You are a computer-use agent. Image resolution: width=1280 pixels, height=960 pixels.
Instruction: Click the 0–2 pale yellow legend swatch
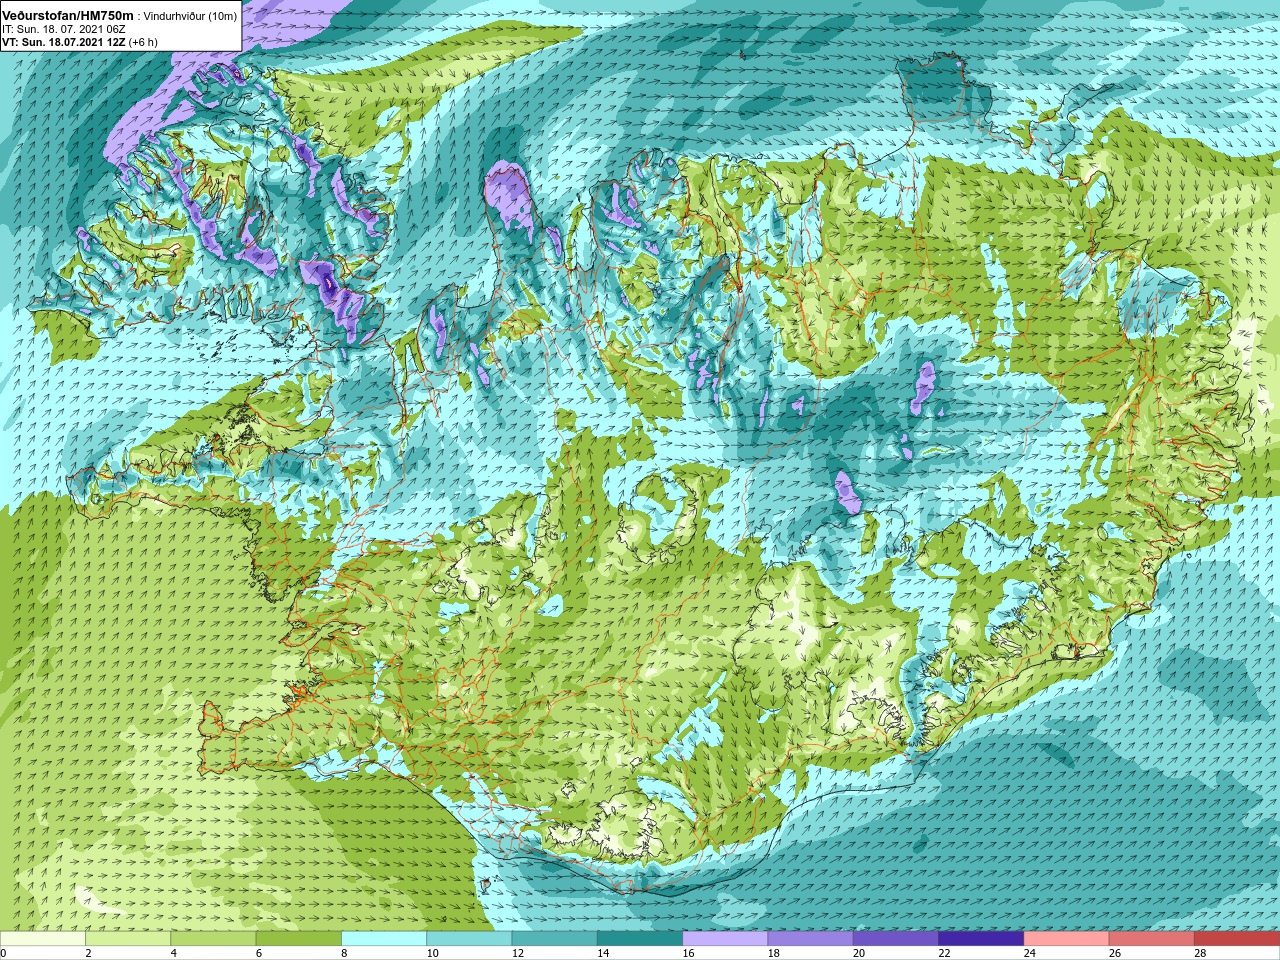click(43, 939)
